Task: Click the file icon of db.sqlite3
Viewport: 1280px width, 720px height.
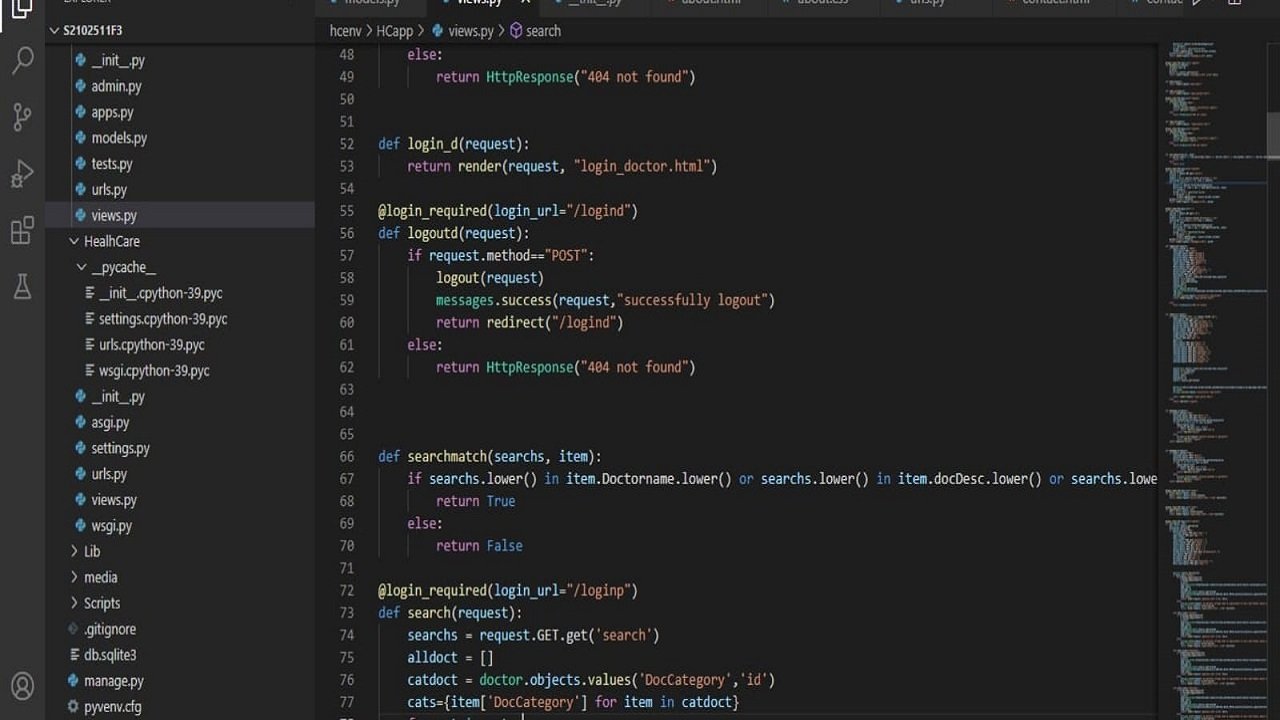Action: tap(74, 656)
